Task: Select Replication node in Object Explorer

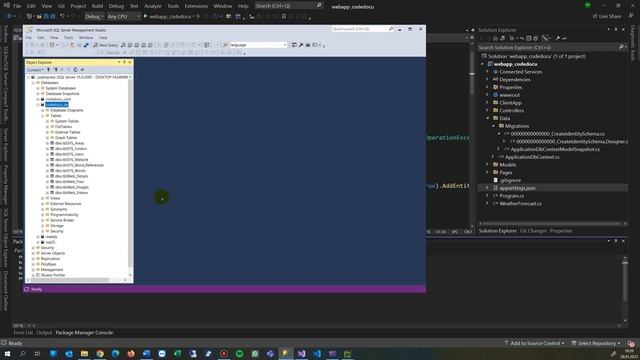Action: pos(50,259)
